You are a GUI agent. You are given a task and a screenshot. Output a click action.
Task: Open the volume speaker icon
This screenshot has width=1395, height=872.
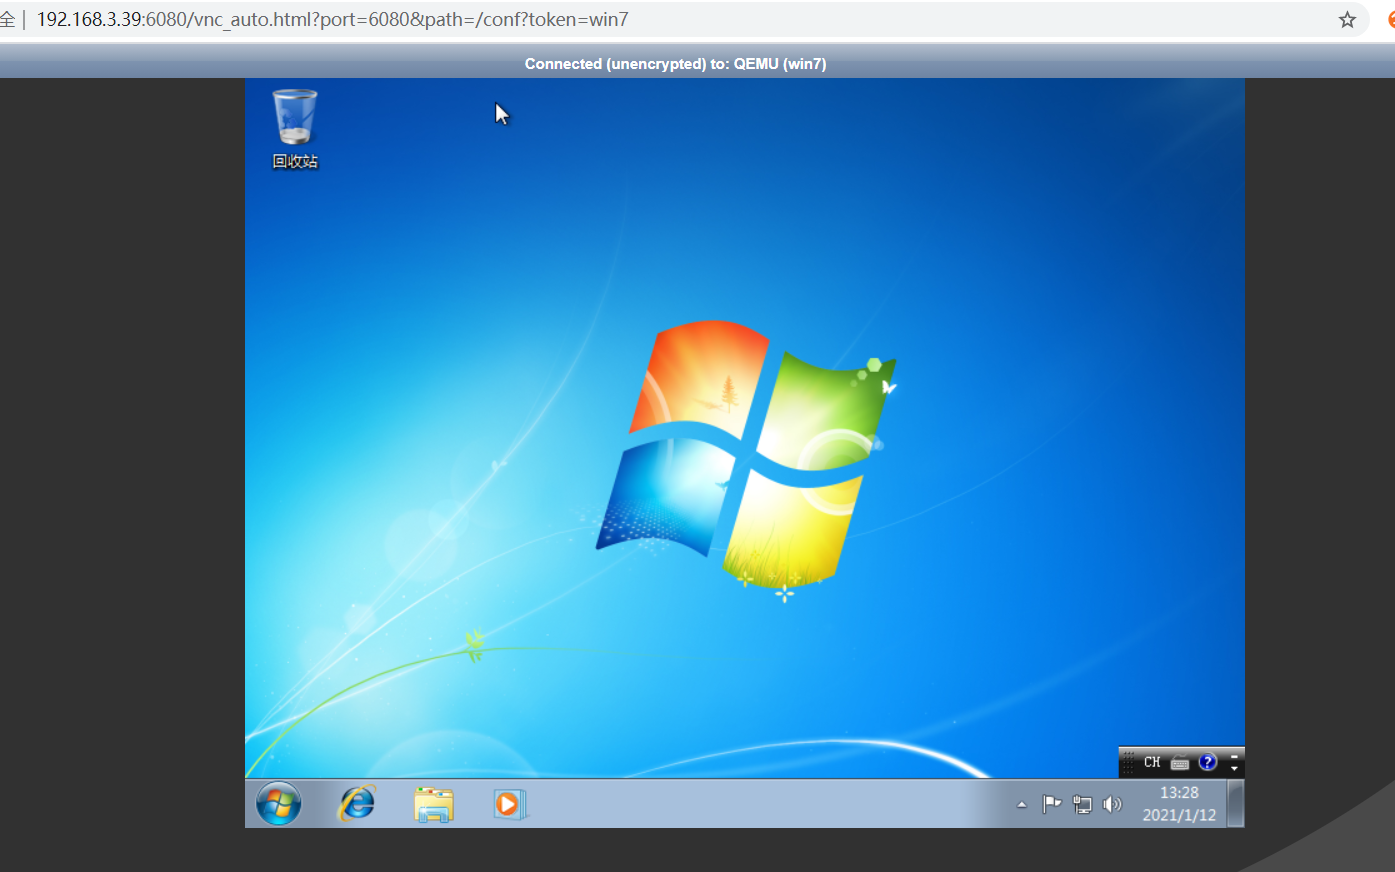(x=1112, y=804)
